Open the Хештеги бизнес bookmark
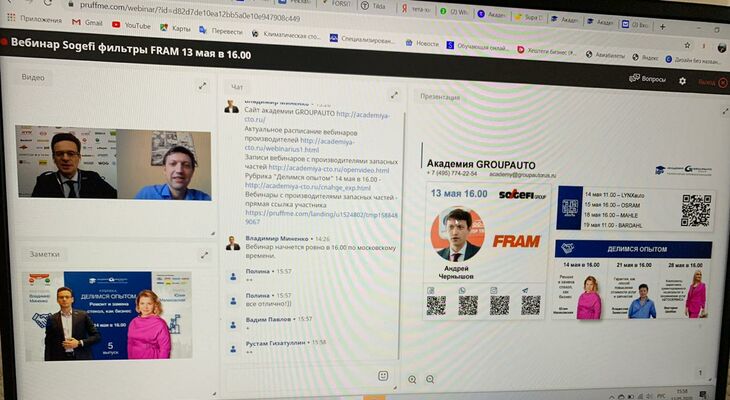The height and width of the screenshot is (400, 730). click(548, 51)
